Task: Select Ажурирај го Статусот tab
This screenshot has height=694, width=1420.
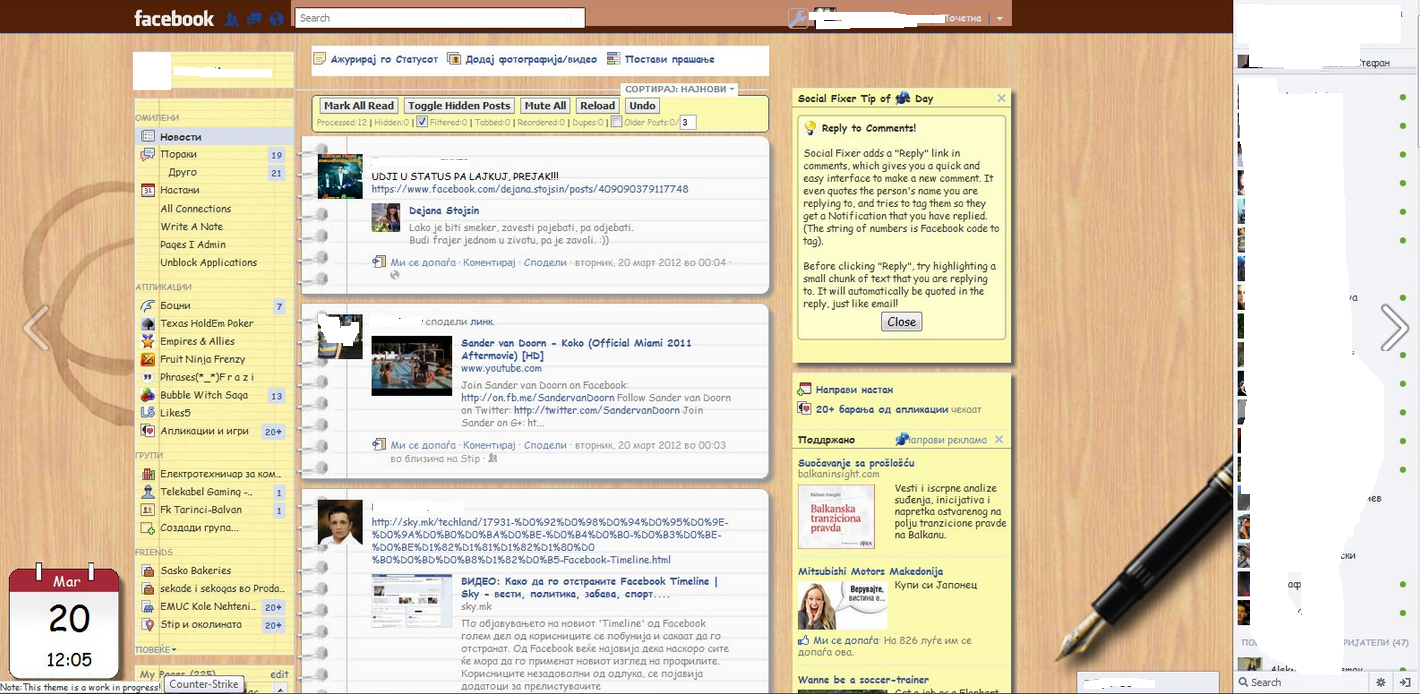Action: (384, 59)
